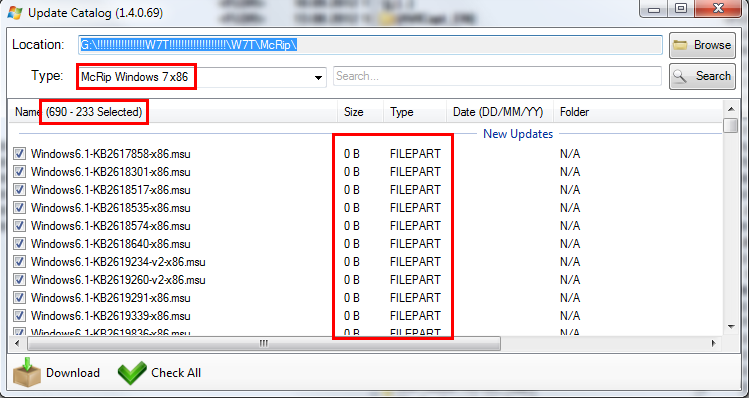This screenshot has height=398, width=749.
Task: Select Windows6.1-KB2617858-x86.msu file name
Action: point(110,154)
